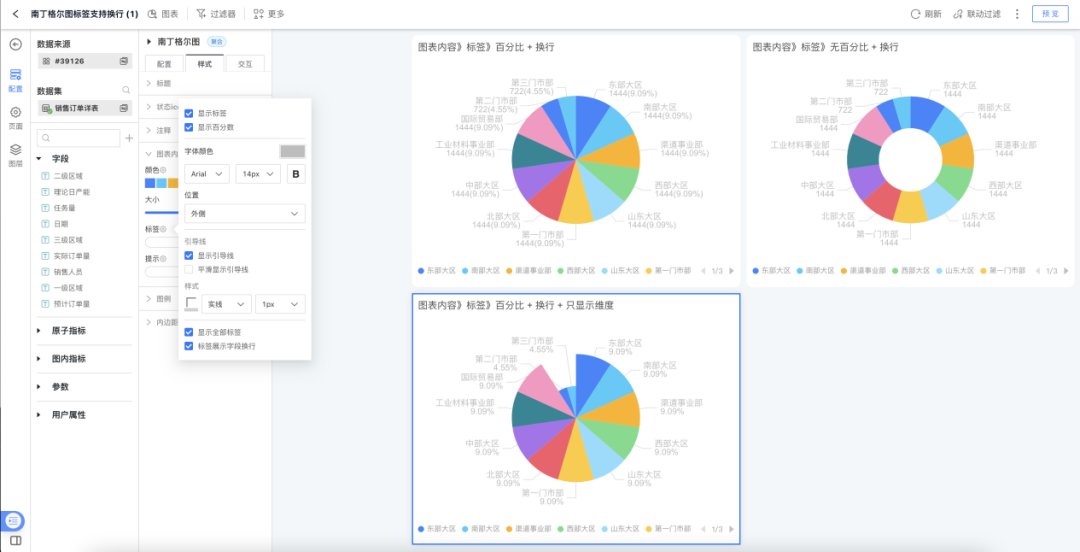The image size is (1080, 552).
Task: Open the 过滤器 filter menu
Action: point(216,14)
